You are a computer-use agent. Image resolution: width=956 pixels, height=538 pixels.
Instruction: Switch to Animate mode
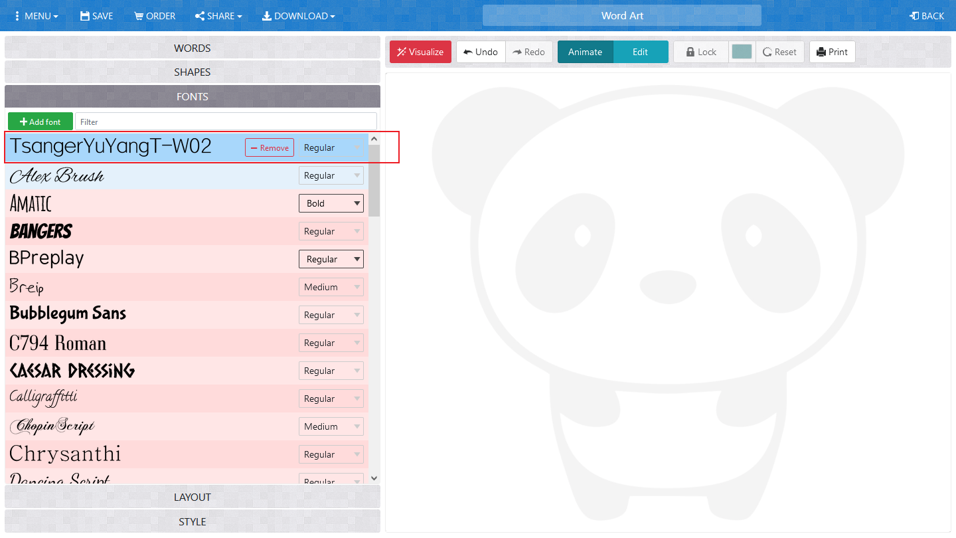tap(585, 52)
